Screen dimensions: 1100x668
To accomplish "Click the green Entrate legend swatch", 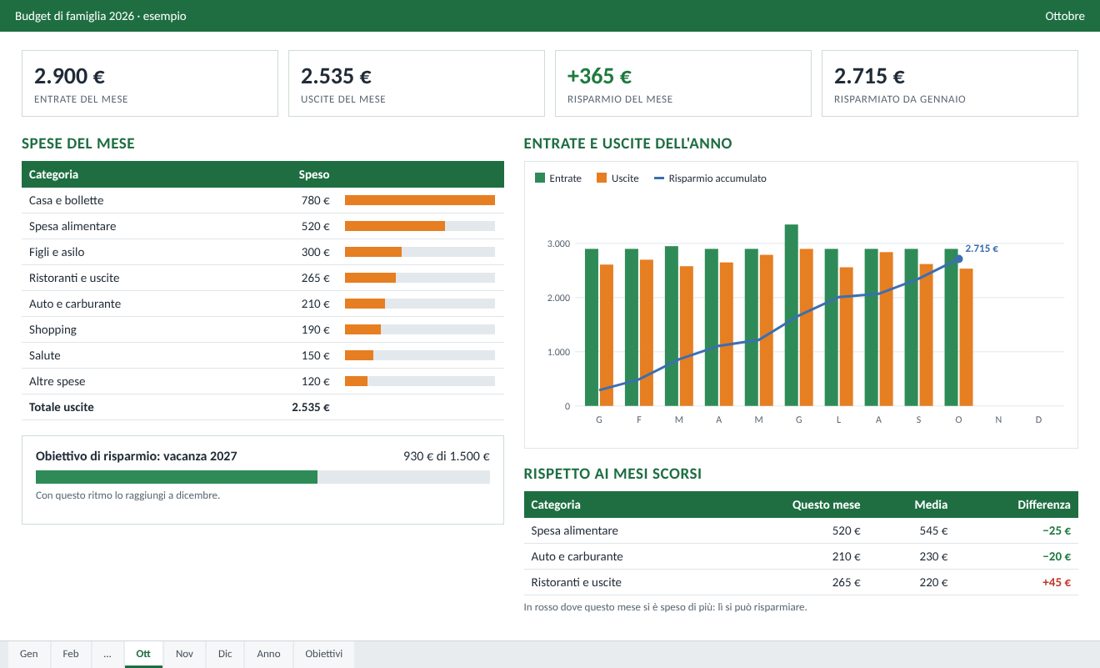I will pos(539,178).
